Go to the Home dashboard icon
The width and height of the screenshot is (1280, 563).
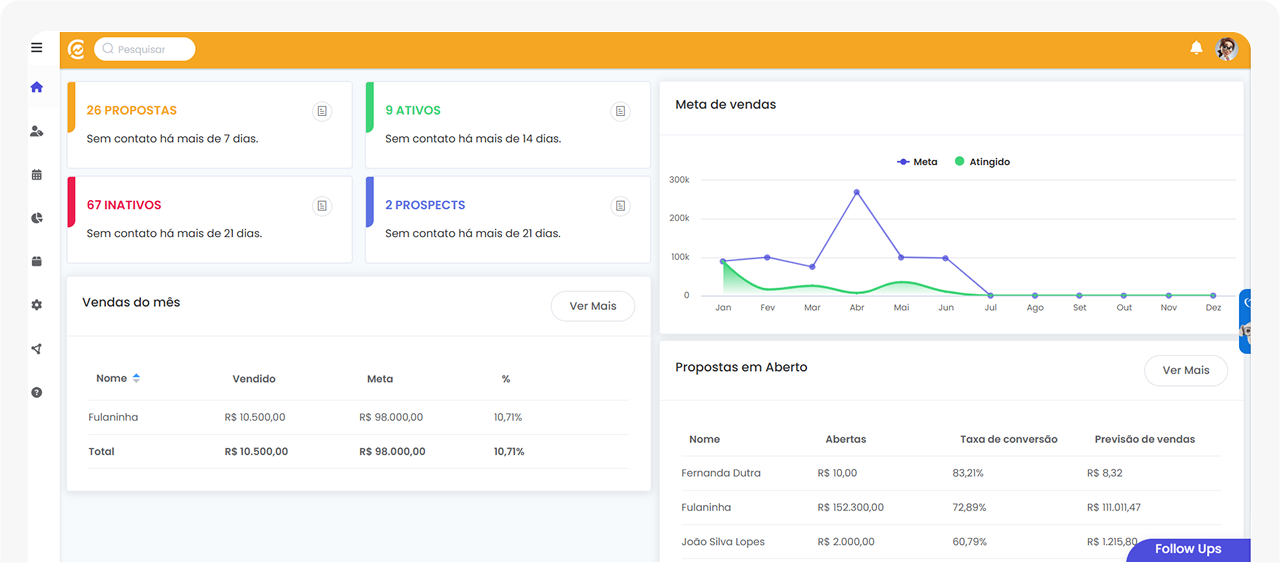click(x=37, y=87)
